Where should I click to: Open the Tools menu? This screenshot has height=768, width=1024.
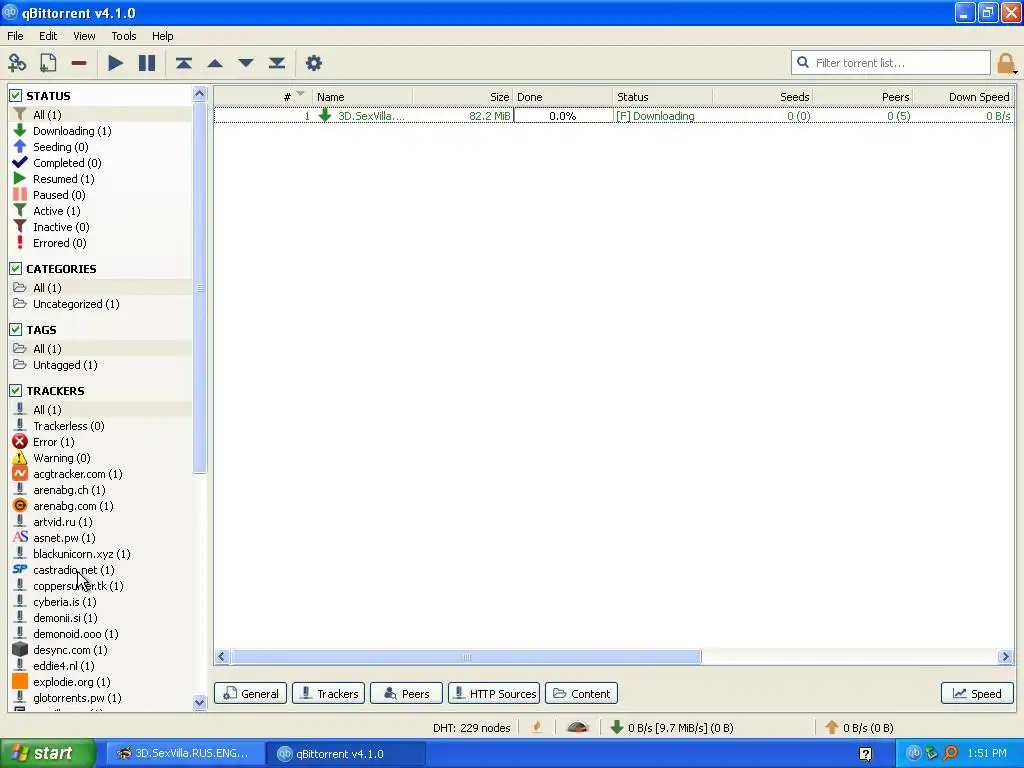(123, 36)
